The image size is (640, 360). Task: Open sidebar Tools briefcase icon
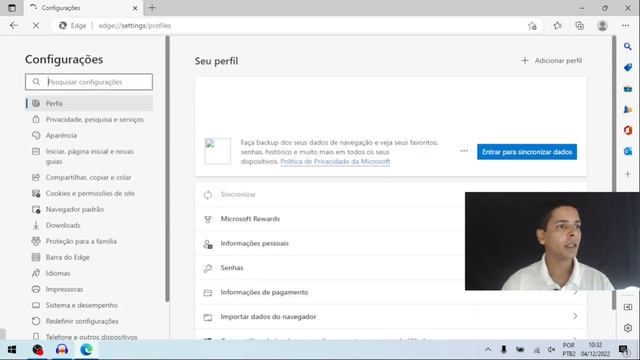[628, 89]
